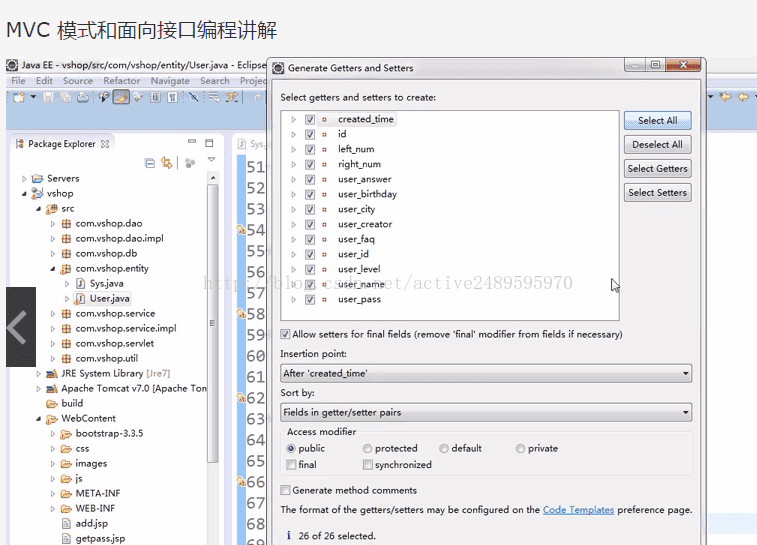The width and height of the screenshot is (757, 545).
Task: Click the Servers folder icon
Action: coord(37,179)
